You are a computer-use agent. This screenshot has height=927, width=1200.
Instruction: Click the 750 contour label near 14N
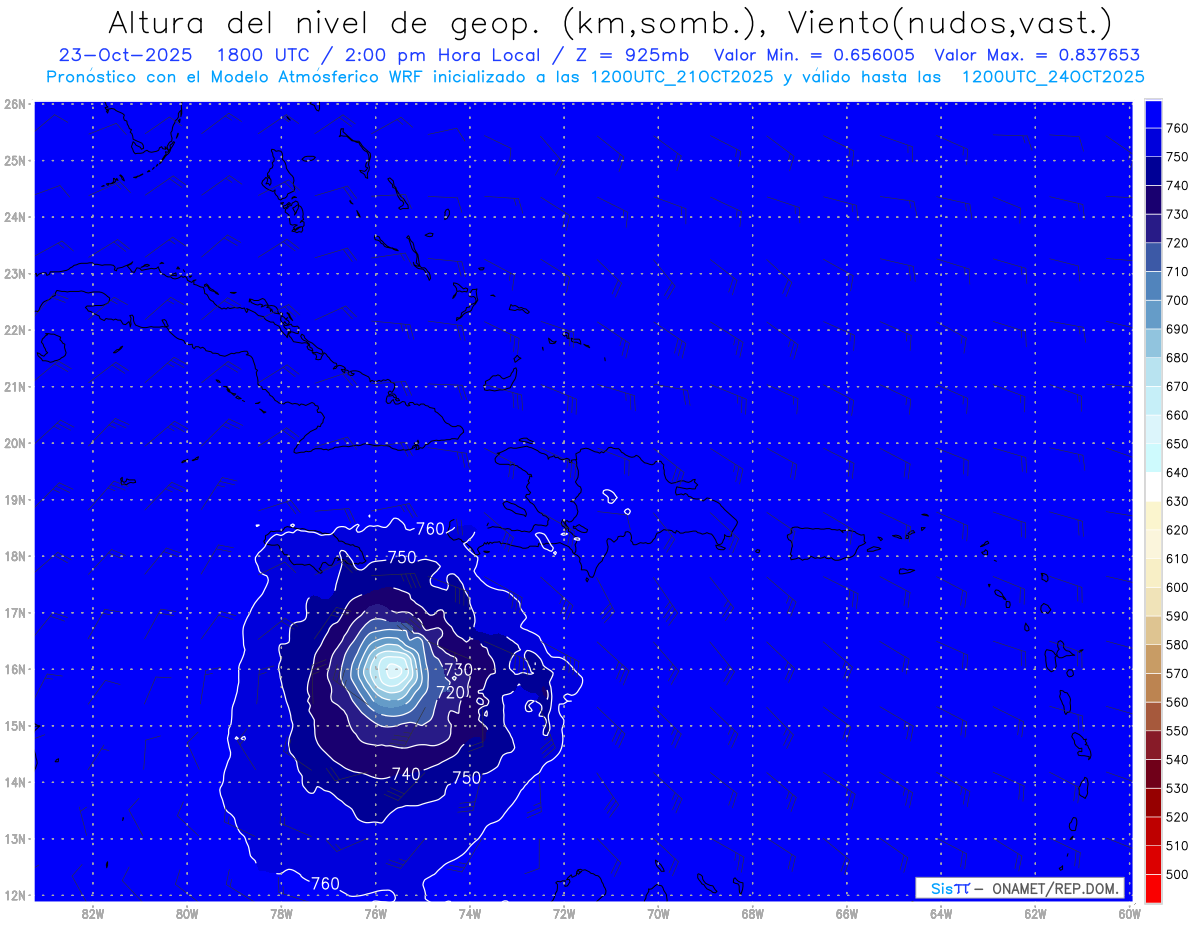(x=467, y=777)
